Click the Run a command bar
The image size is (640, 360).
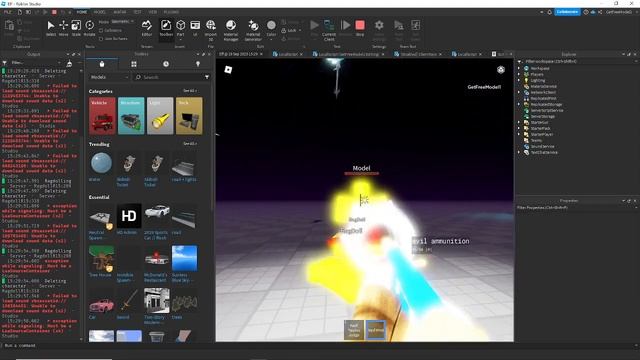point(318,345)
